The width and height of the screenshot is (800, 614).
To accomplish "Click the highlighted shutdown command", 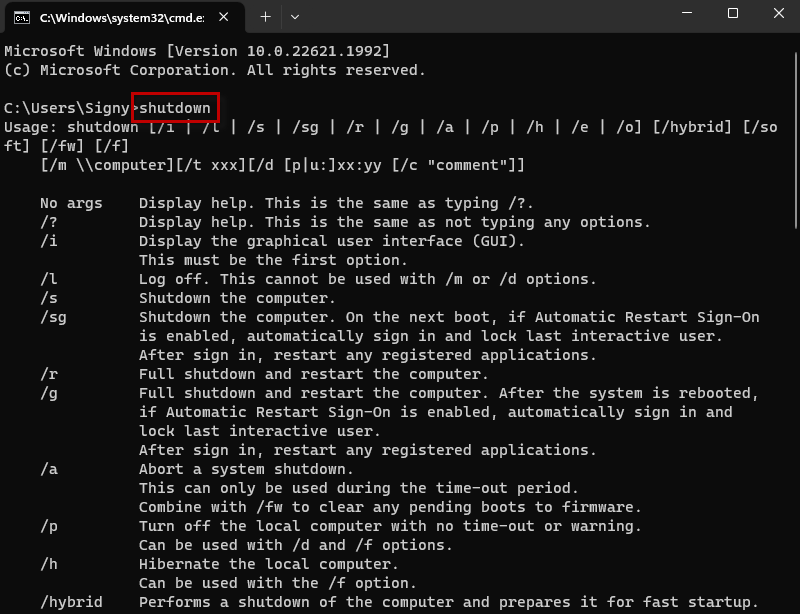I will [172, 107].
